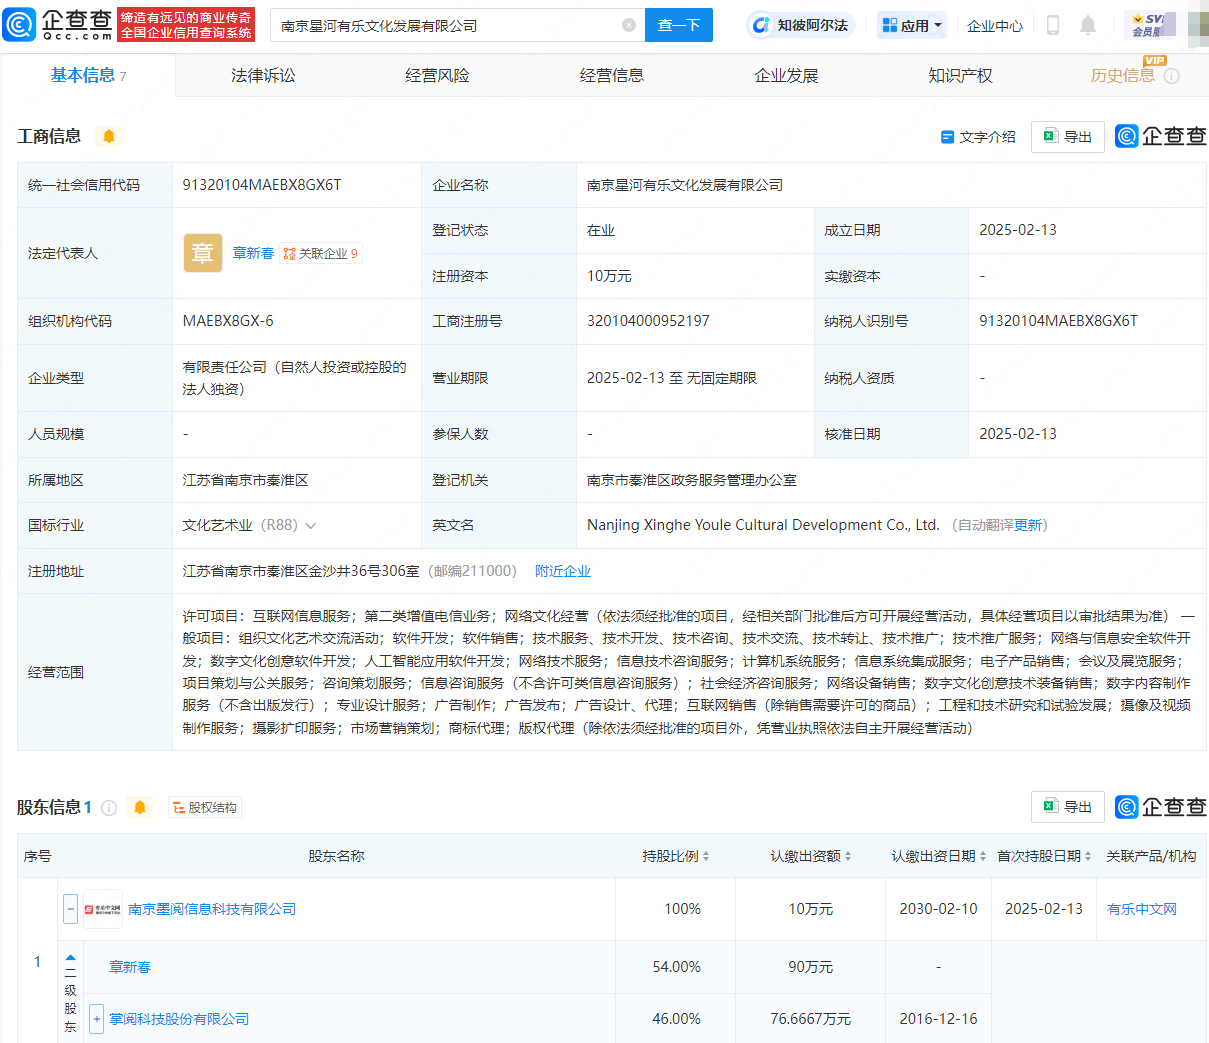This screenshot has width=1209, height=1043.
Task: Click the 章 legal representative avatar
Action: pos(203,253)
